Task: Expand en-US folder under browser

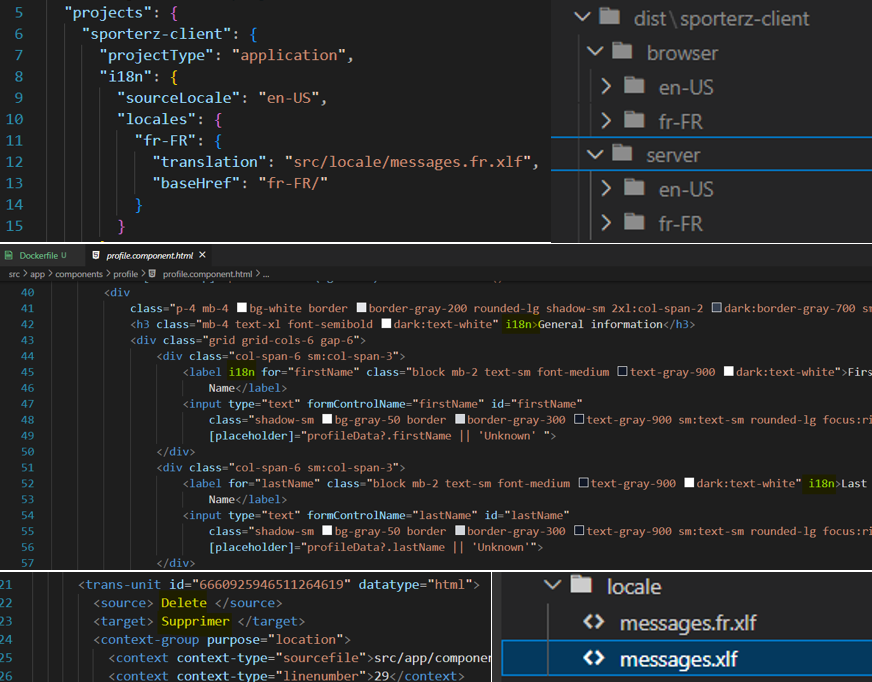Action: point(606,86)
